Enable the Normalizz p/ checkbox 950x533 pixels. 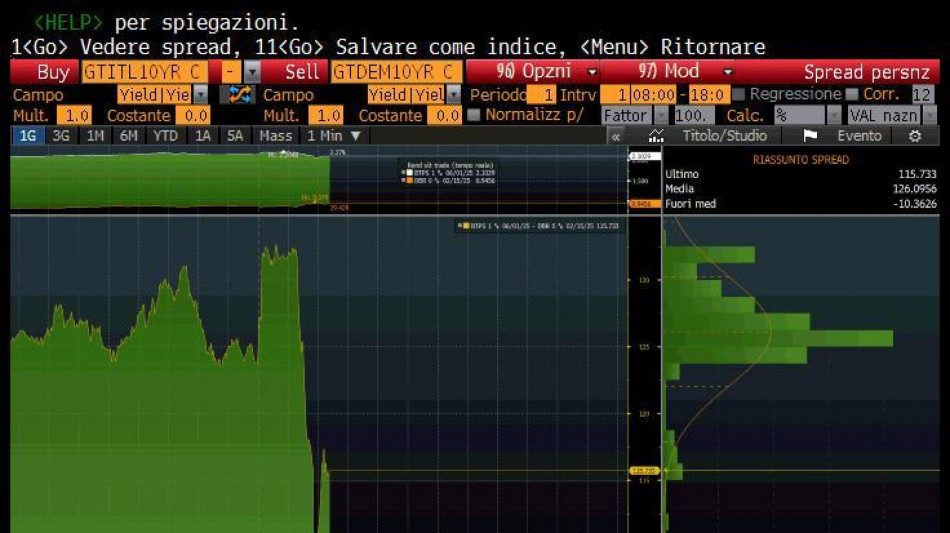click(474, 114)
